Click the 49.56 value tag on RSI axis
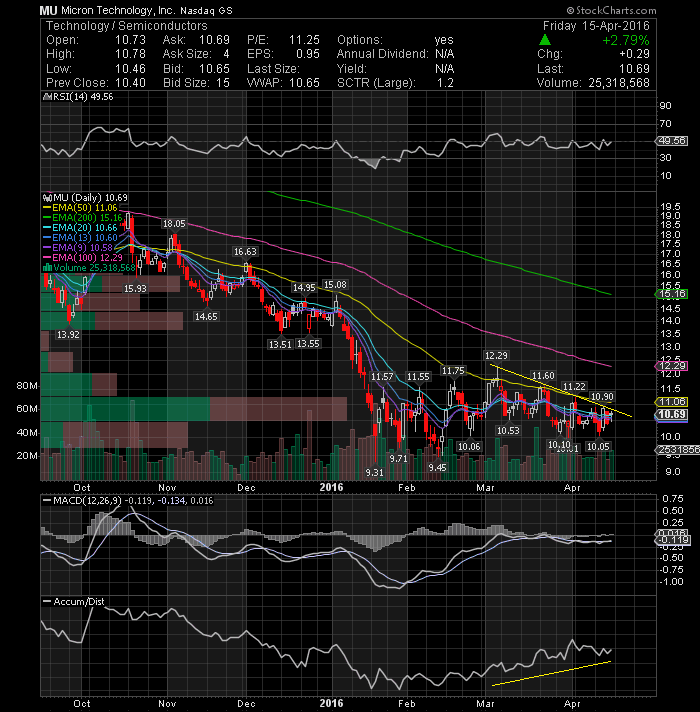 click(672, 141)
